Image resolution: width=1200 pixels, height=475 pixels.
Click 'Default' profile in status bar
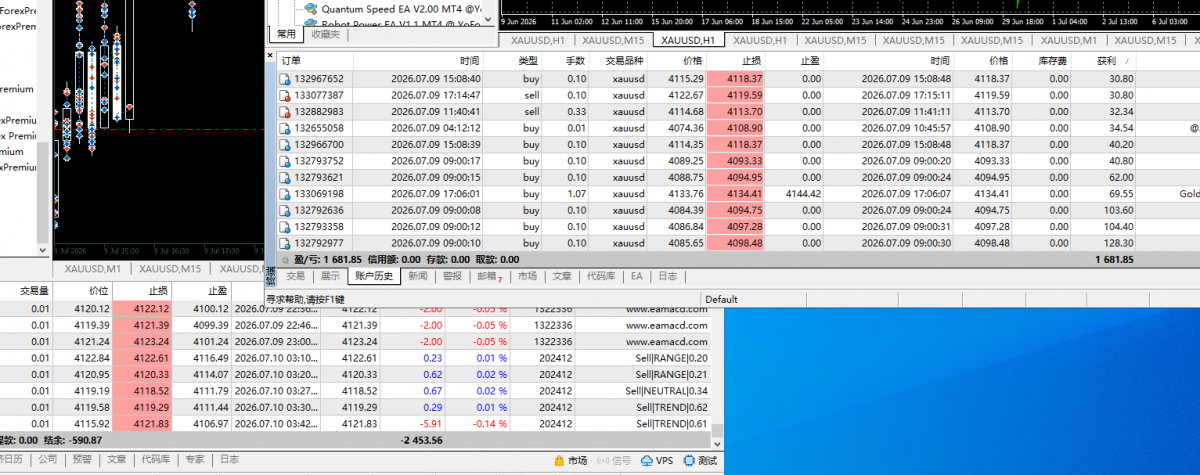pos(721,299)
